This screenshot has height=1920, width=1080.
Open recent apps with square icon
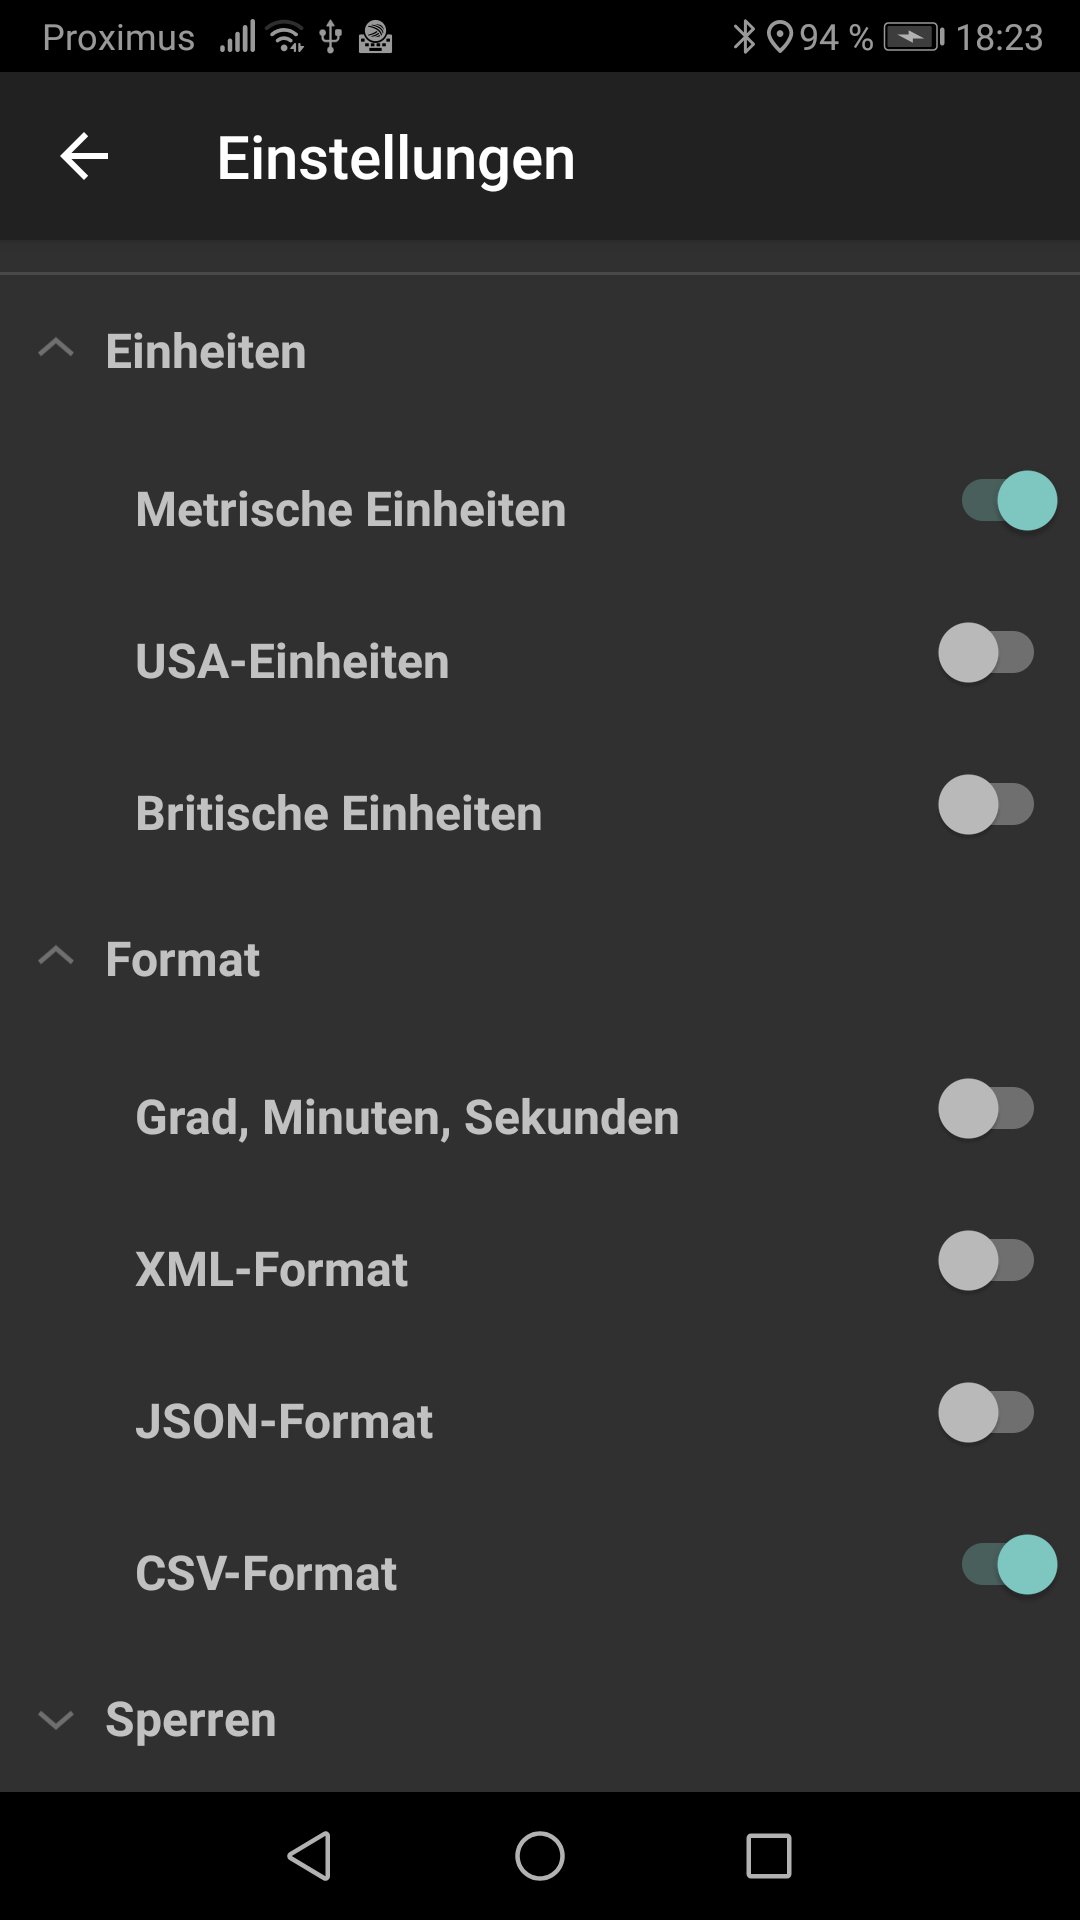coord(769,1856)
